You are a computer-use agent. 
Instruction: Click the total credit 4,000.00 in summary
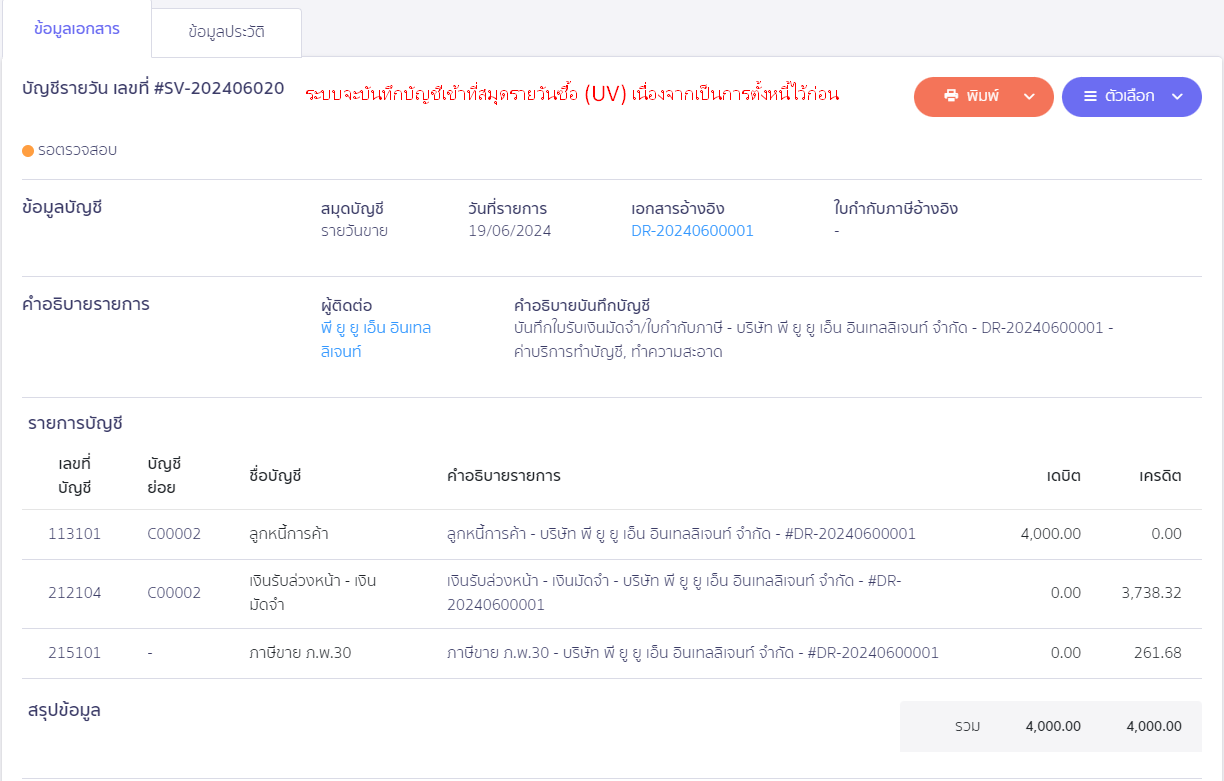[1154, 726]
